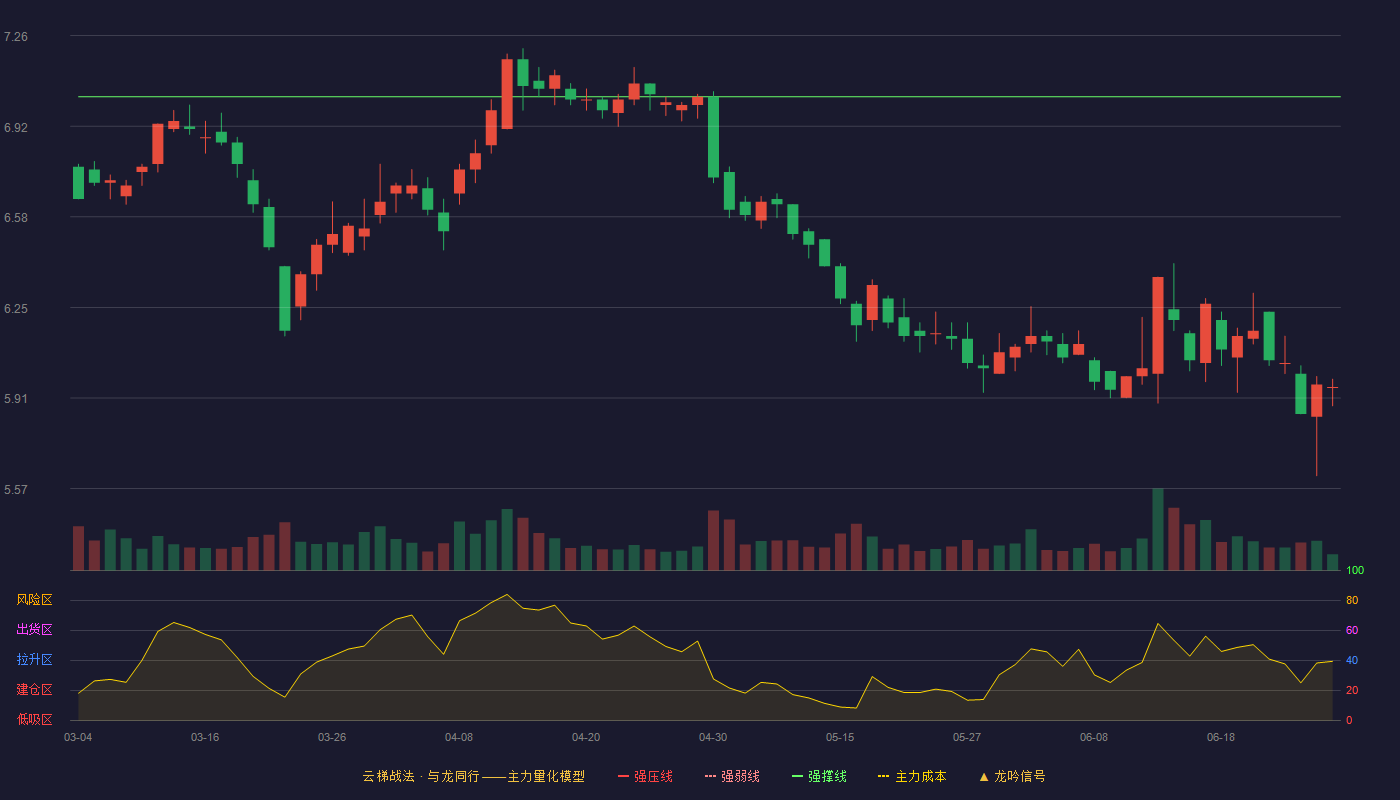Click the green horizontal support line
This screenshot has height=800, width=1400.
(x=709, y=97)
